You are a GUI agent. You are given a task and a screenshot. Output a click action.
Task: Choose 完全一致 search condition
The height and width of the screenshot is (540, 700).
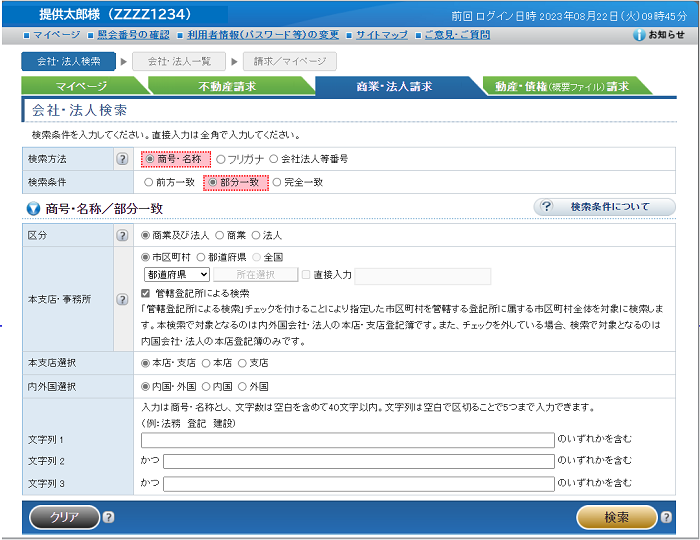point(277,182)
